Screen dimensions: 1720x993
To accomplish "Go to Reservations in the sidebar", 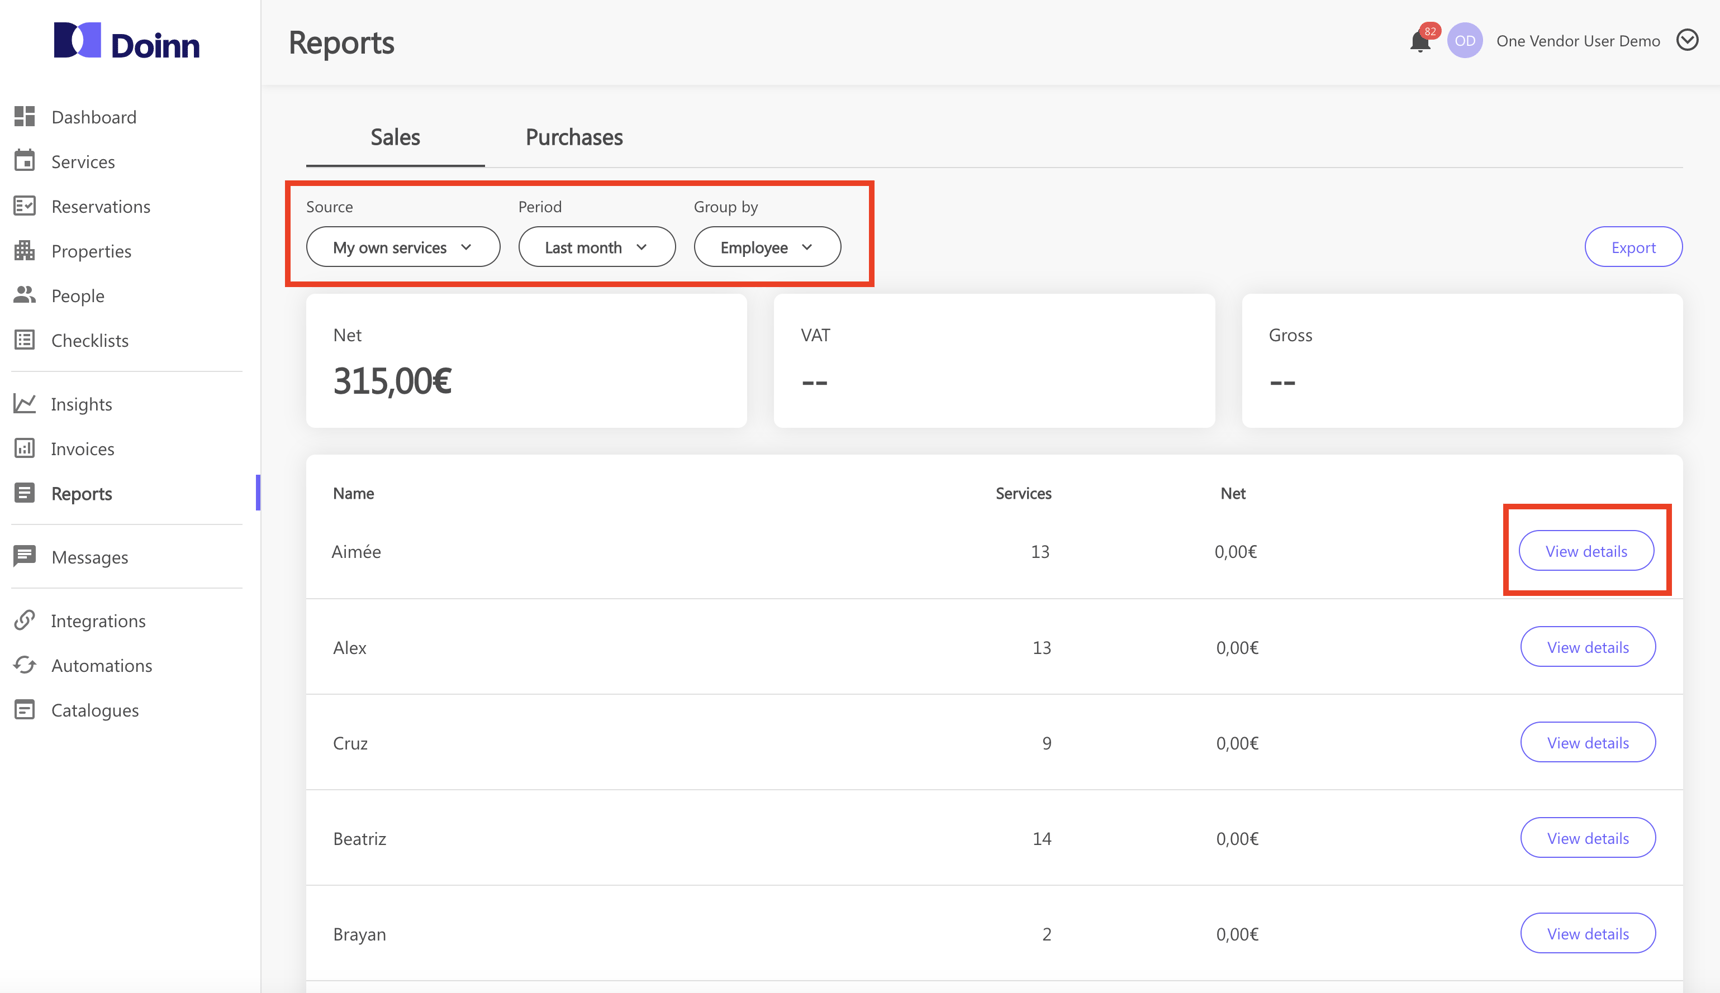I will tap(101, 206).
